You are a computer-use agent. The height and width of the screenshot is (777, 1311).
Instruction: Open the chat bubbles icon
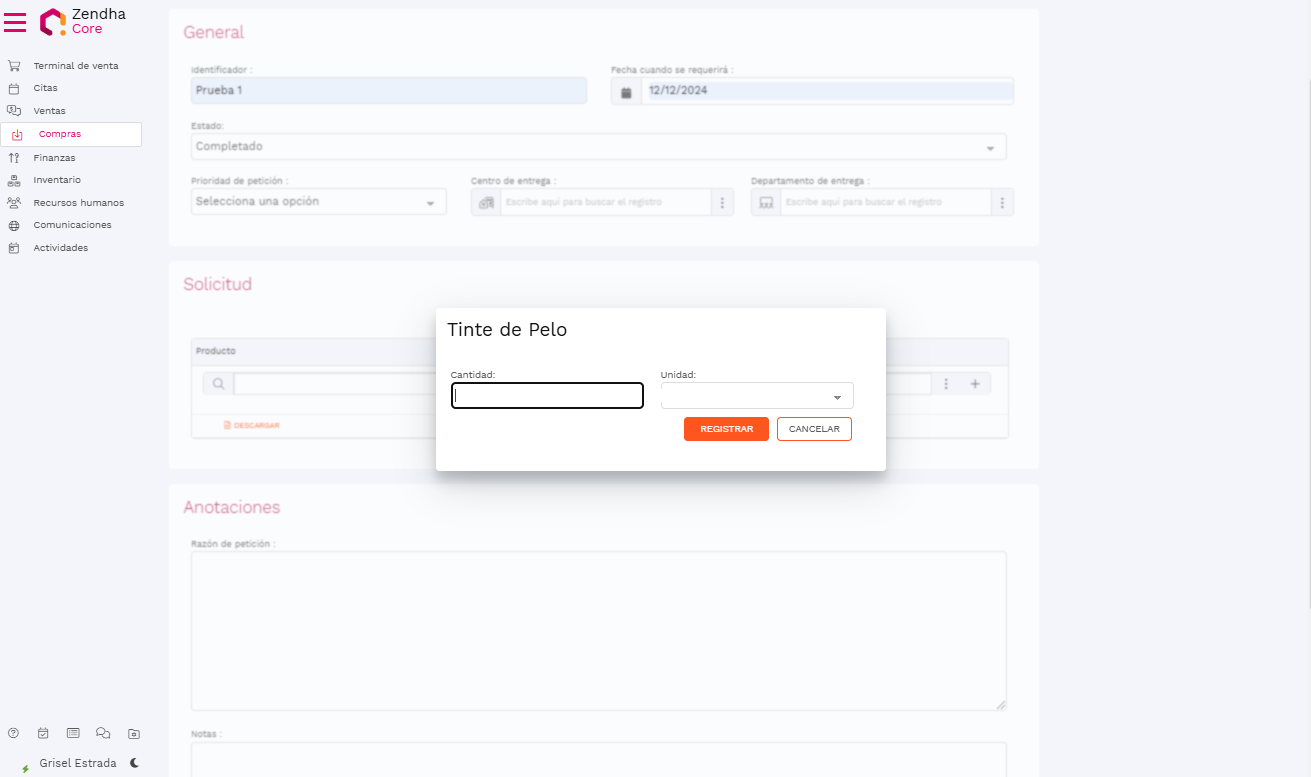(x=103, y=733)
